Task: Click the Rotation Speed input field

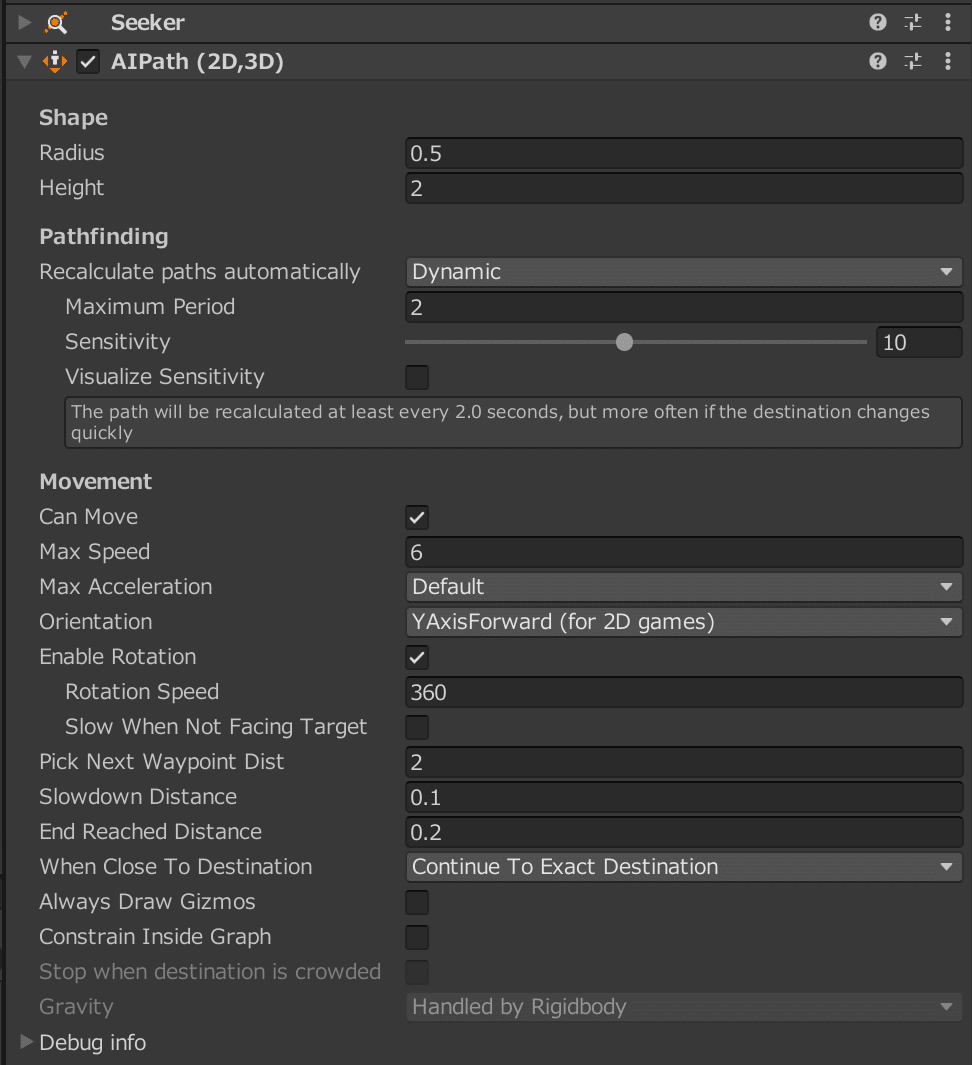Action: point(683,692)
